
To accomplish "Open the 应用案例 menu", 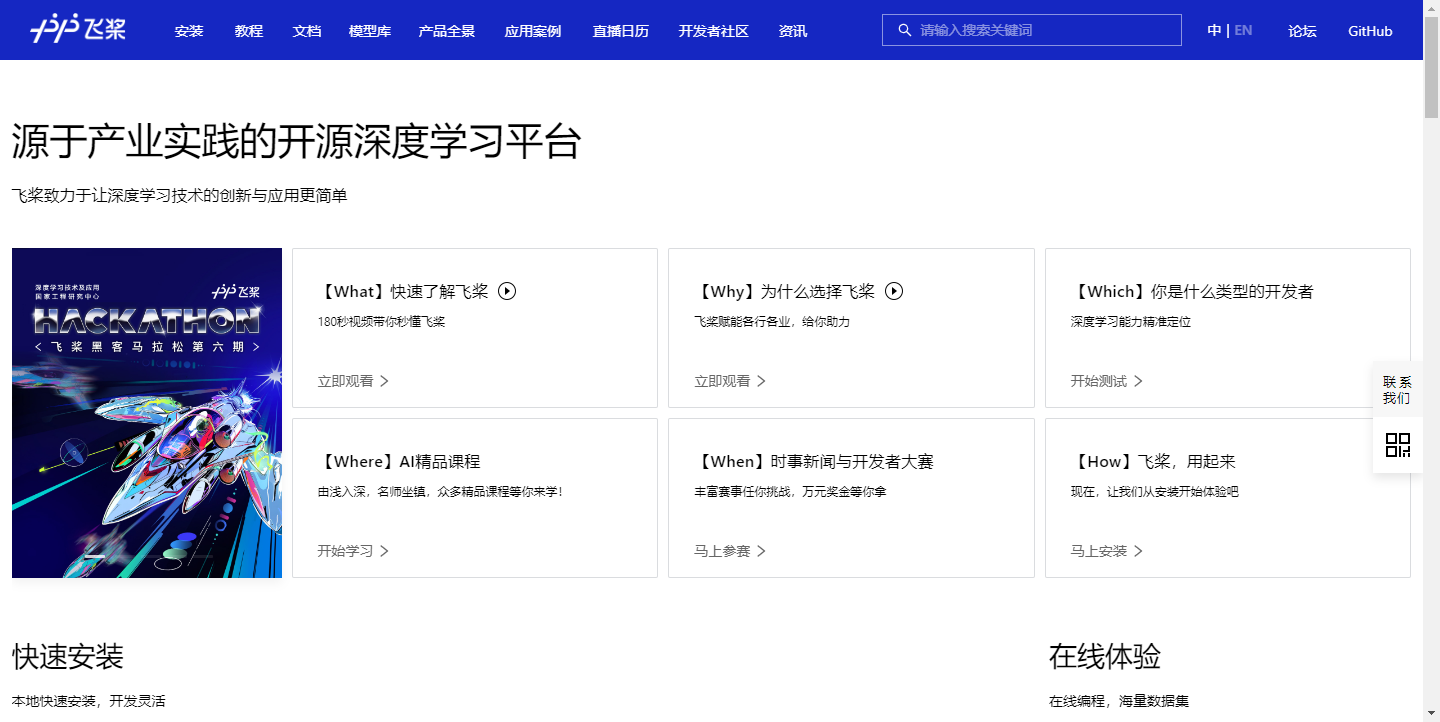I will tap(533, 31).
